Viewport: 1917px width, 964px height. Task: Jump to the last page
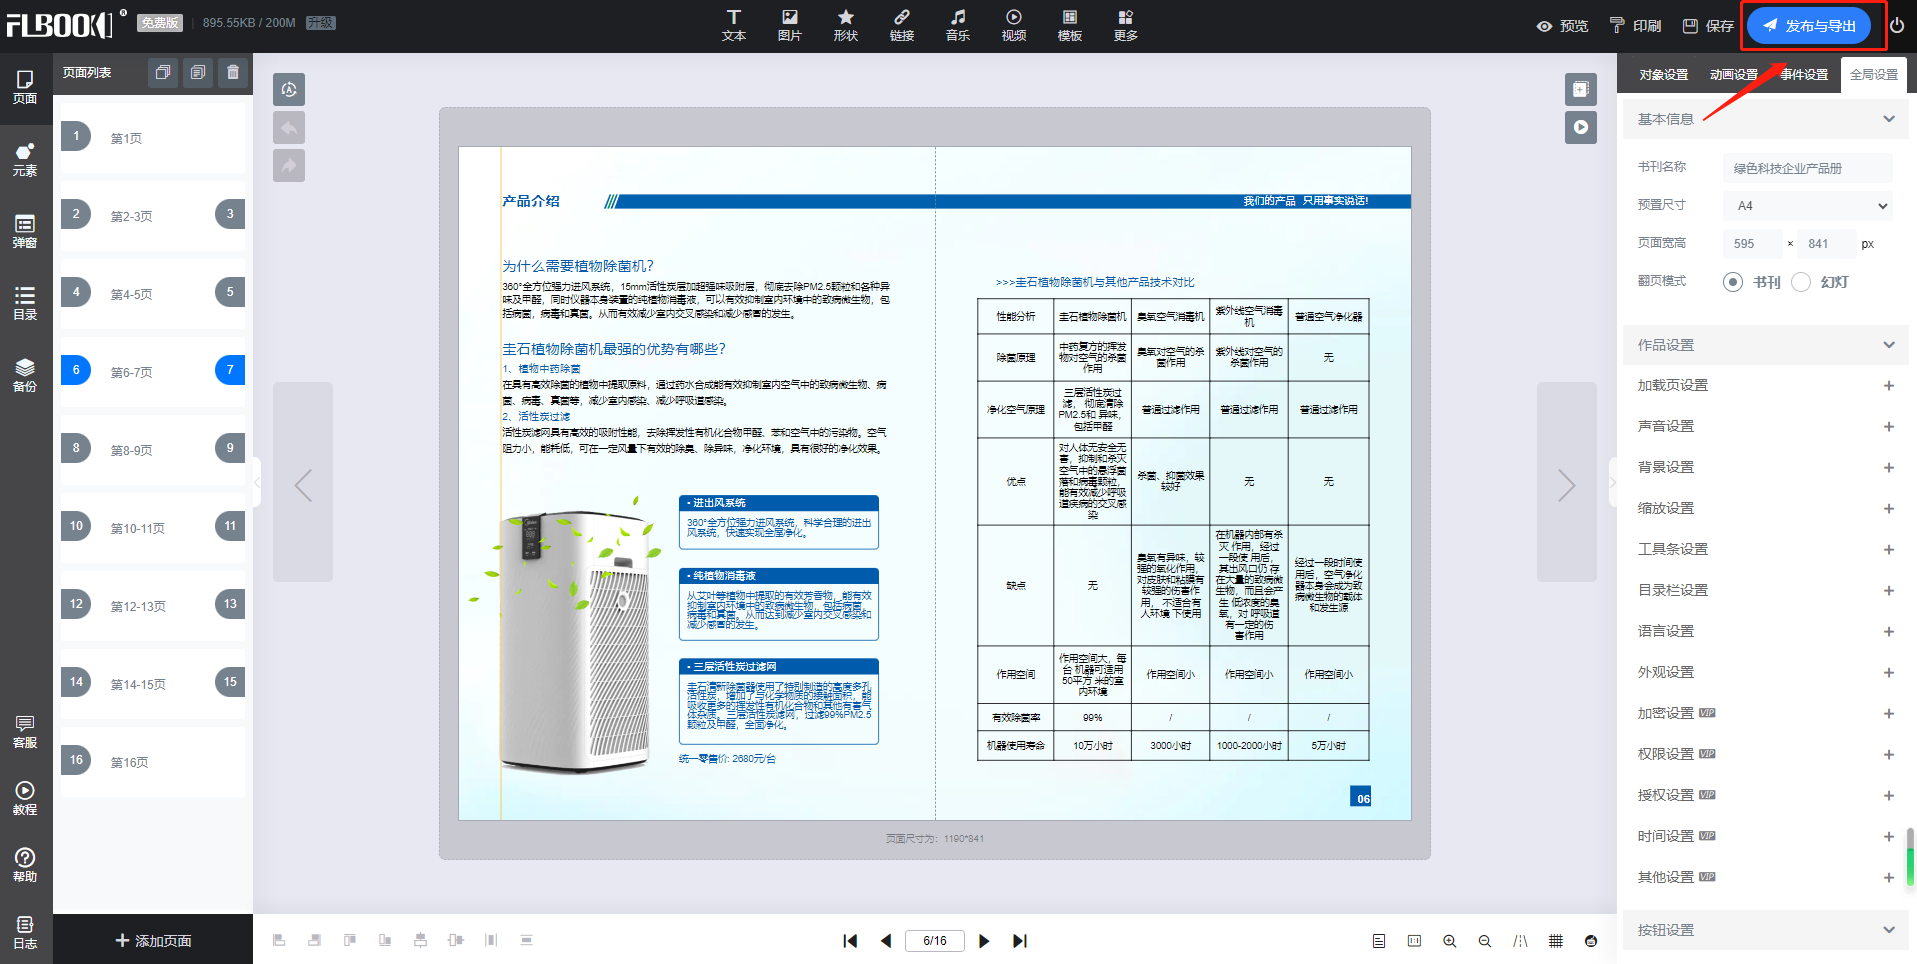pos(1020,941)
